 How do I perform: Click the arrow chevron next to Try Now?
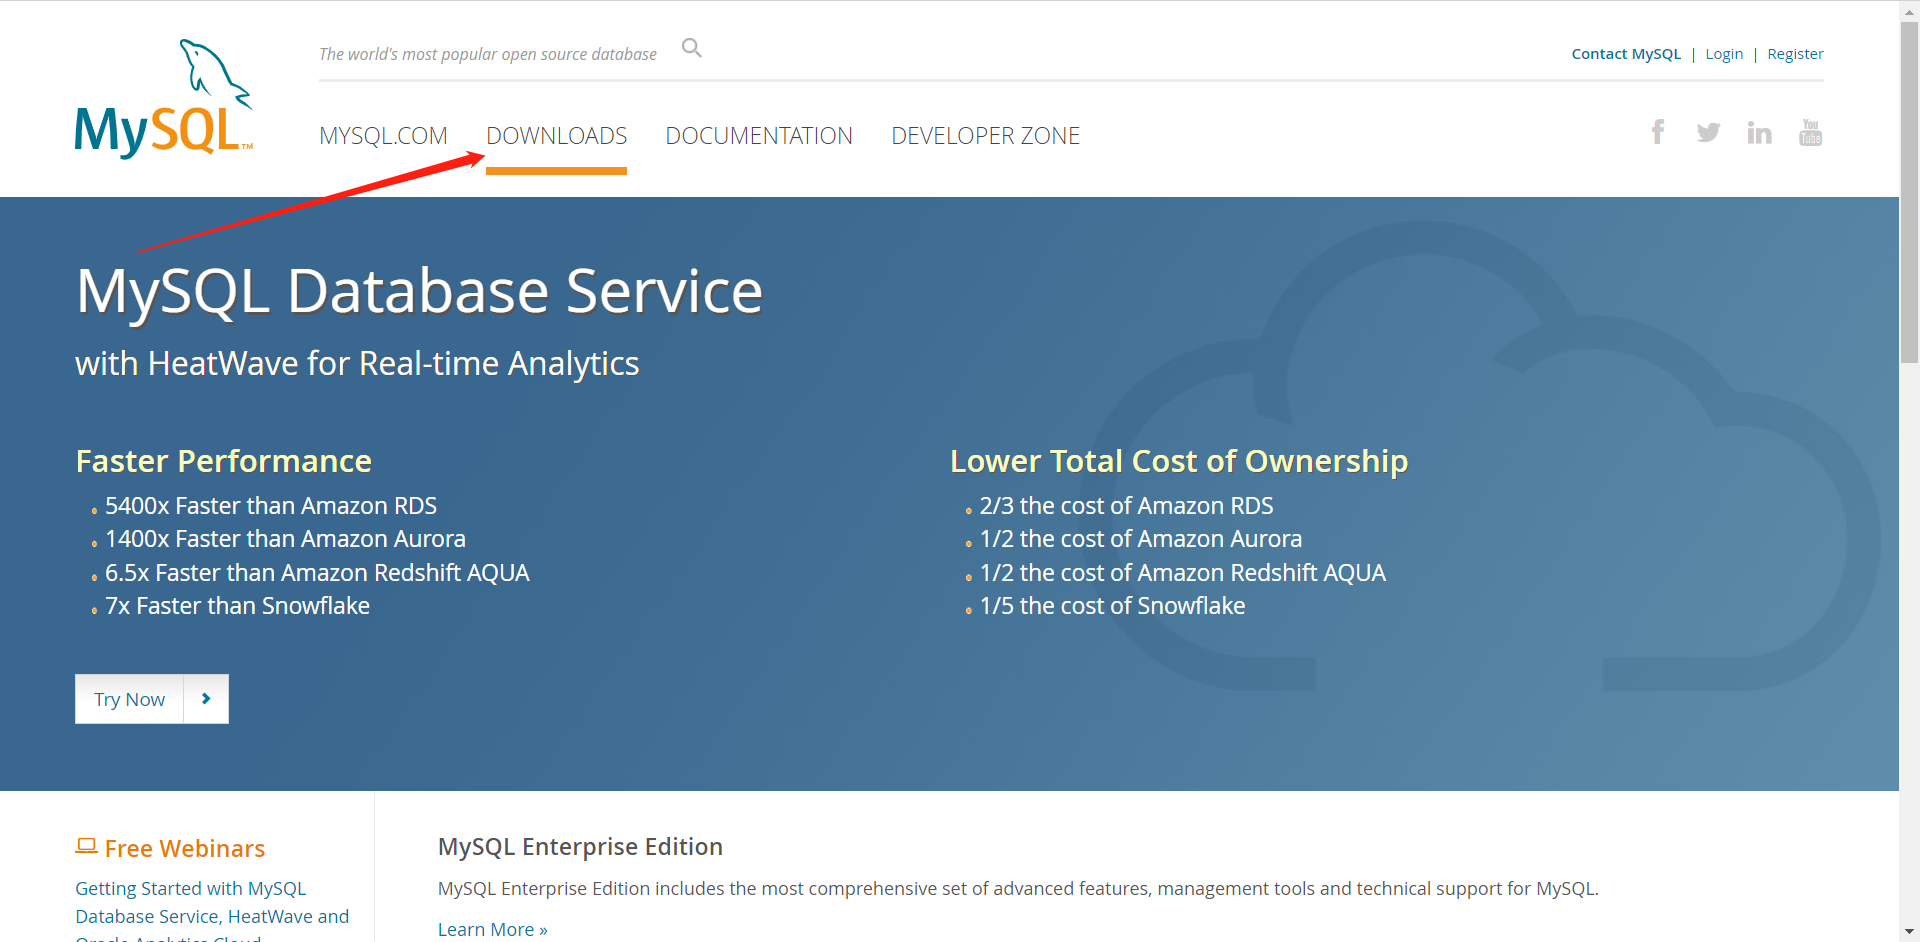(x=206, y=699)
